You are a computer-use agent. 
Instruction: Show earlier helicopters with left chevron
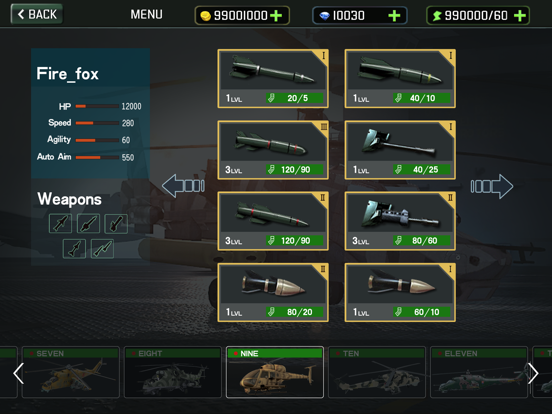(x=18, y=374)
